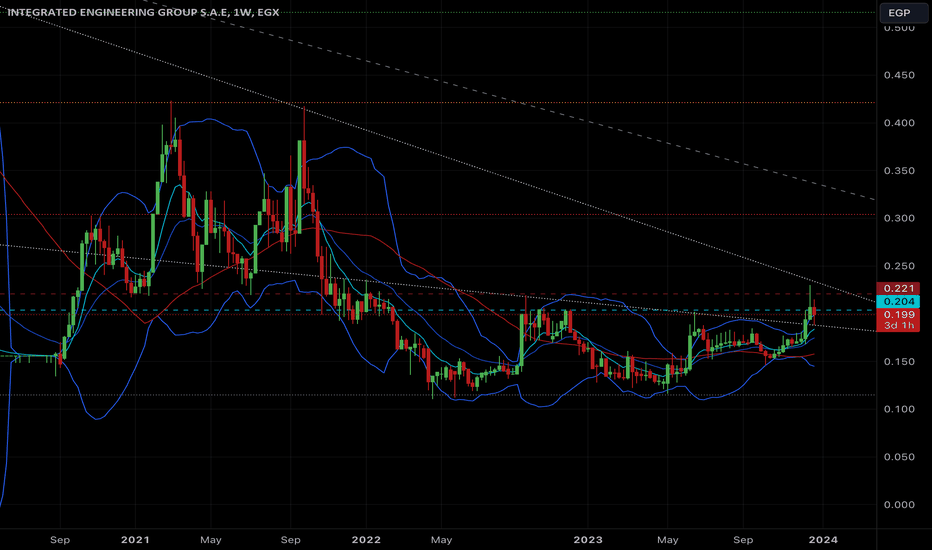Click the EGP currency button

point(903,12)
